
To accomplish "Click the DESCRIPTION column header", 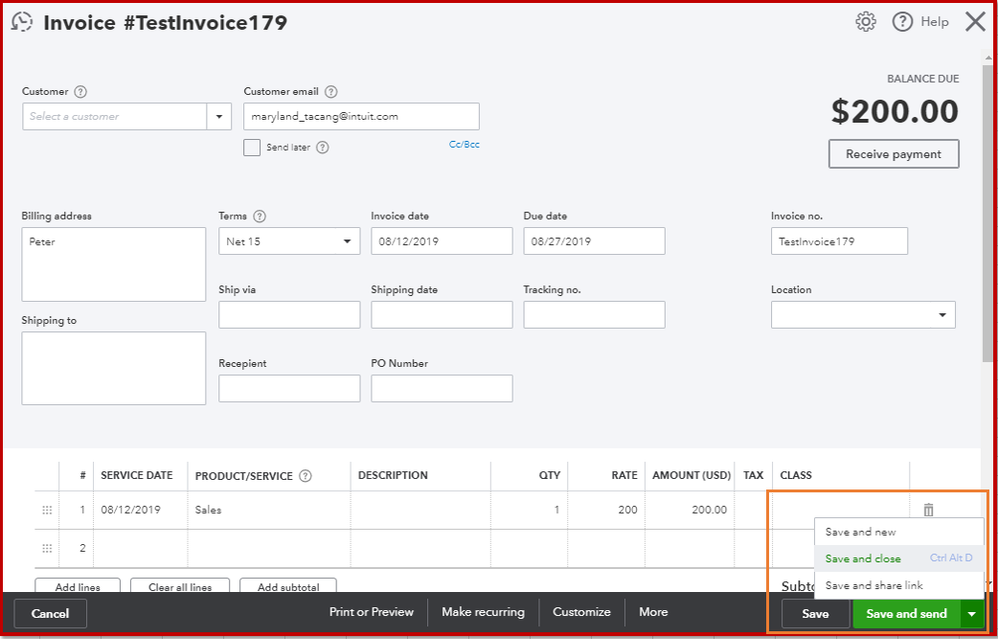I will point(393,475).
